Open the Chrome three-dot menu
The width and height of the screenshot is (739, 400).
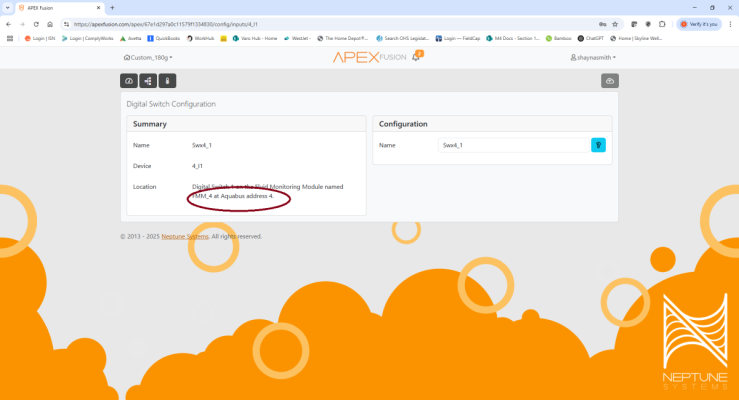click(731, 24)
